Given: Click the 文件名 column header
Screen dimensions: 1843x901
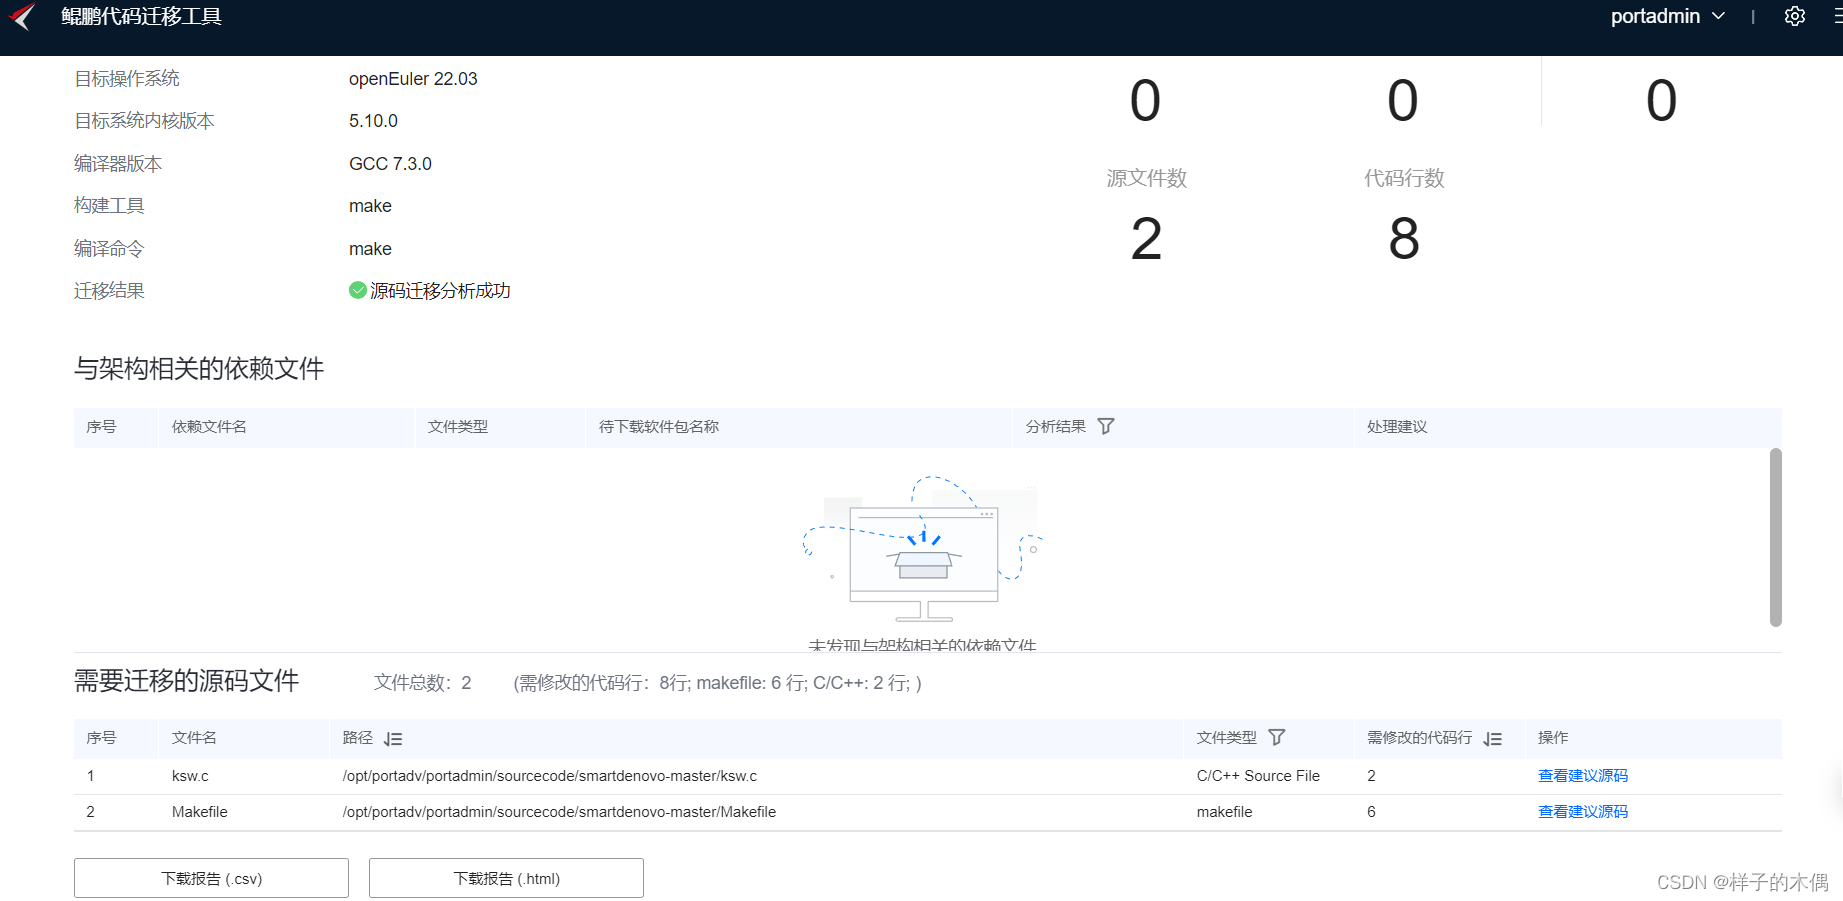Looking at the screenshot, I should pyautogui.click(x=194, y=738).
